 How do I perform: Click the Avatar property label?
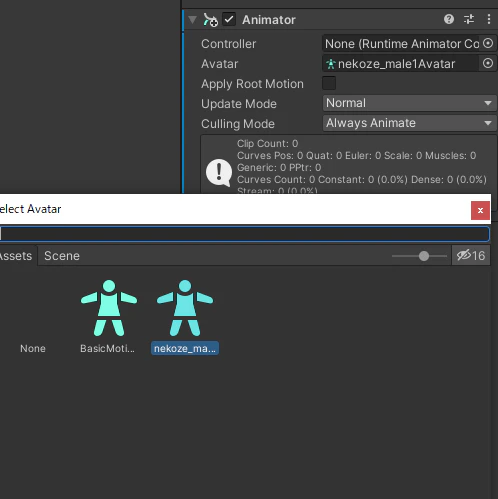tap(220, 64)
